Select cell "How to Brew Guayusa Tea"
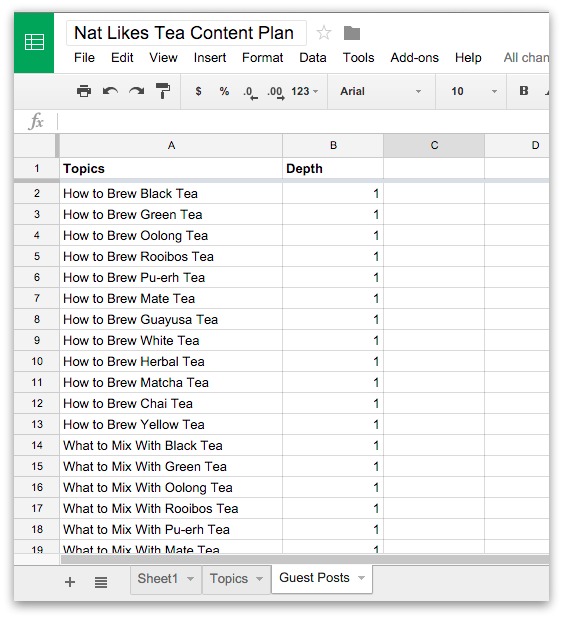The width and height of the screenshot is (563, 619). [171, 319]
